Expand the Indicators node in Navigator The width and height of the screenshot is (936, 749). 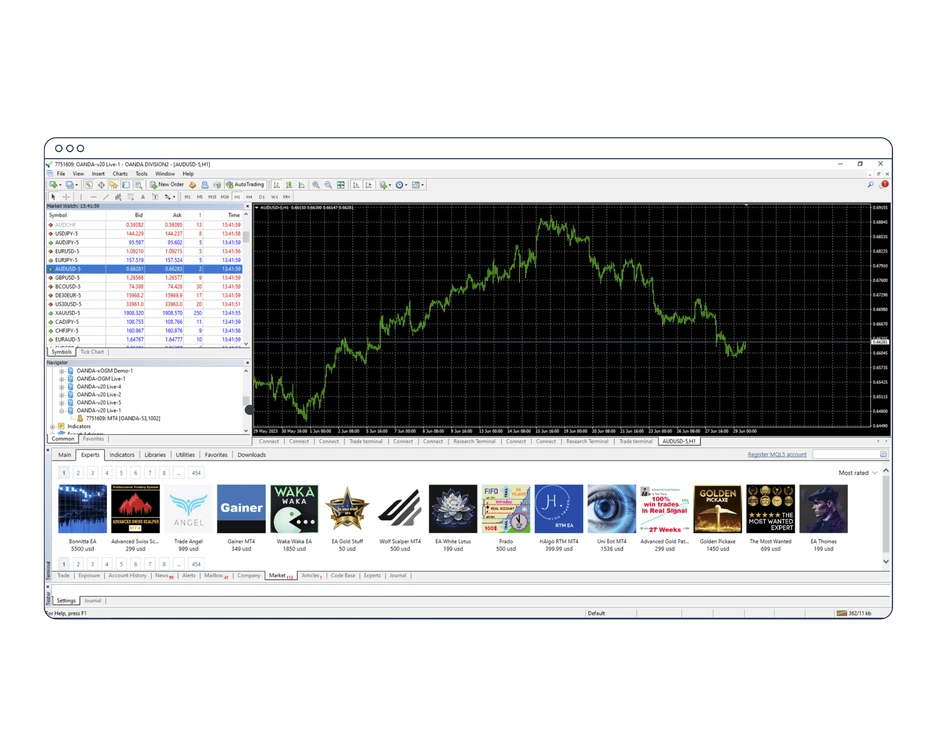(x=54, y=425)
